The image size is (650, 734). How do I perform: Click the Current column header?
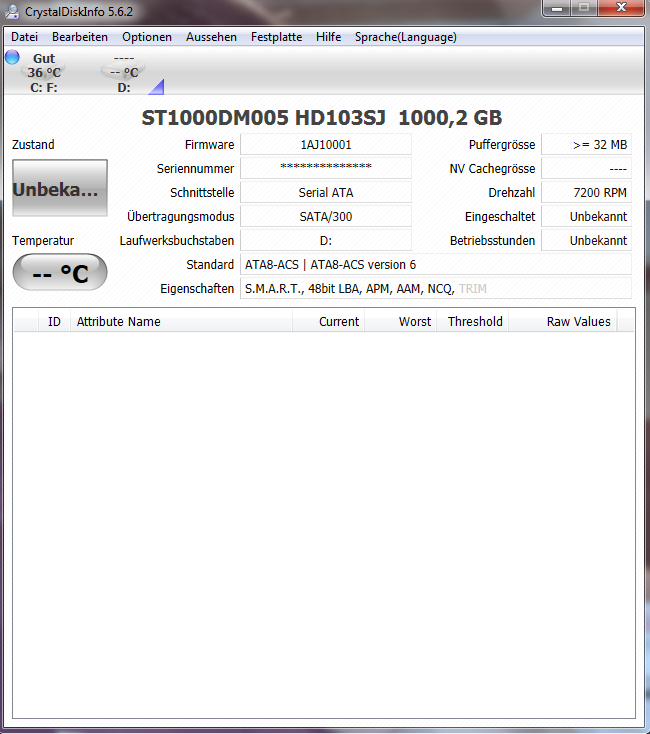coord(329,322)
